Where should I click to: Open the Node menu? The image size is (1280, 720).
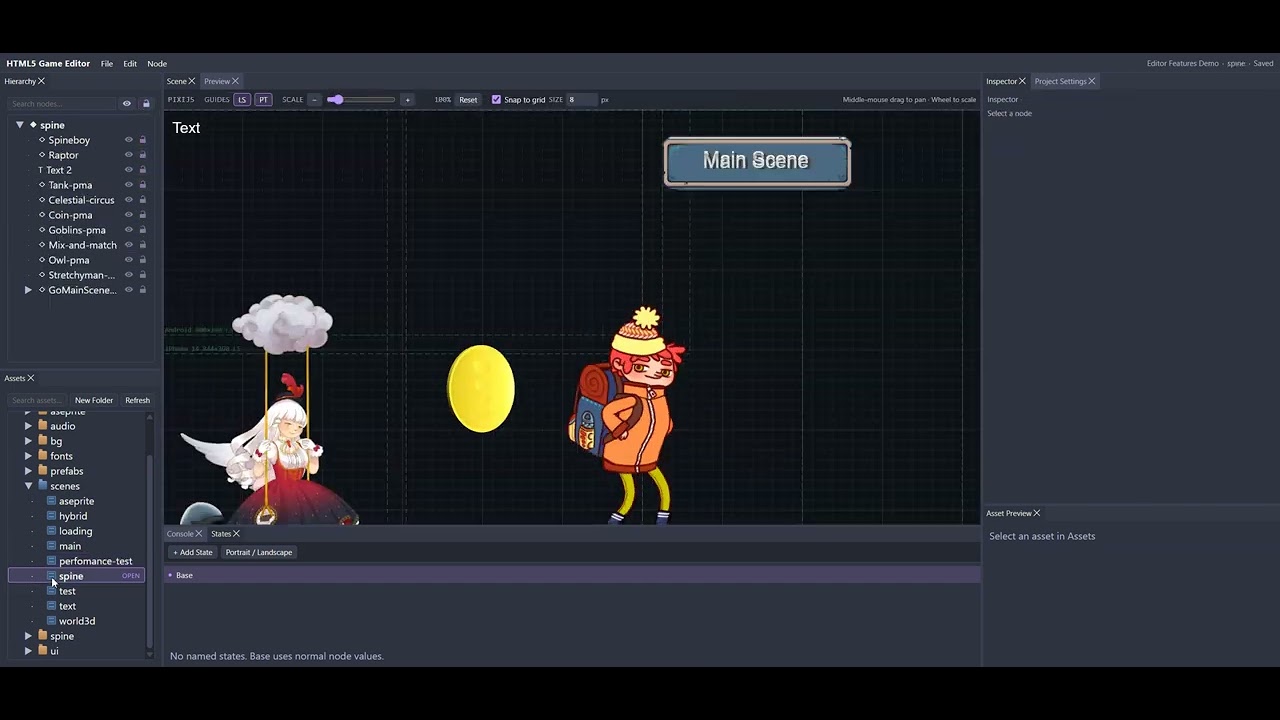[x=157, y=64]
